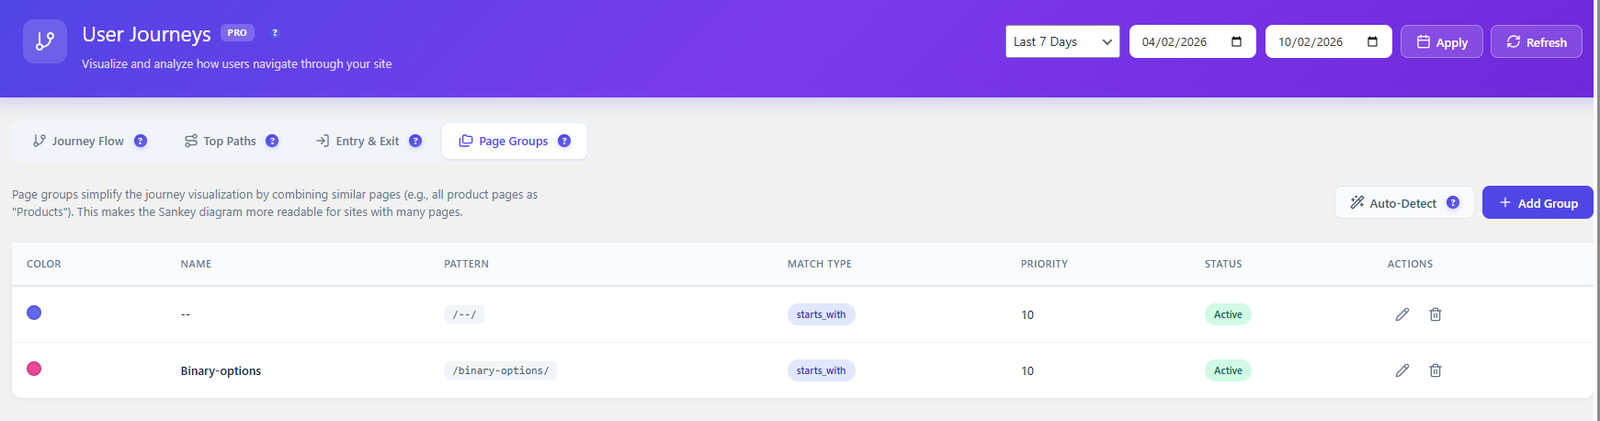Add a new page group
This screenshot has width=1600, height=421.
1537,203
